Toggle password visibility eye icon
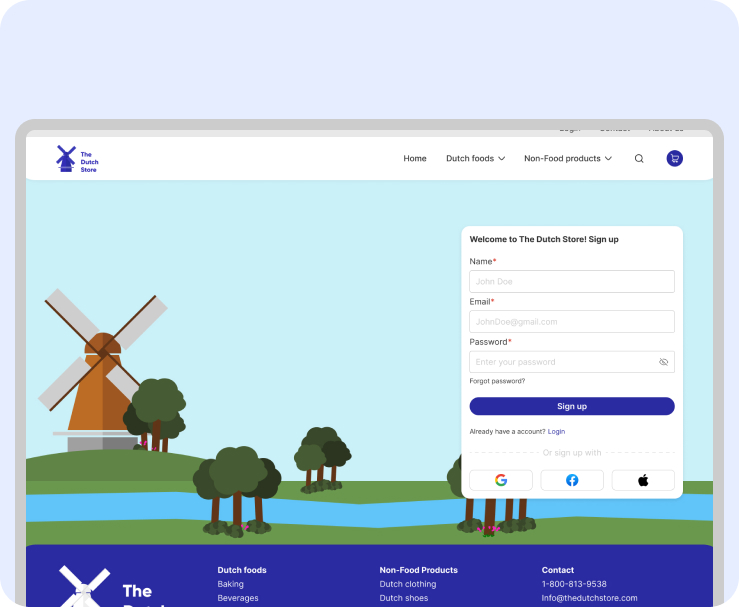This screenshot has height=607, width=739. (663, 362)
